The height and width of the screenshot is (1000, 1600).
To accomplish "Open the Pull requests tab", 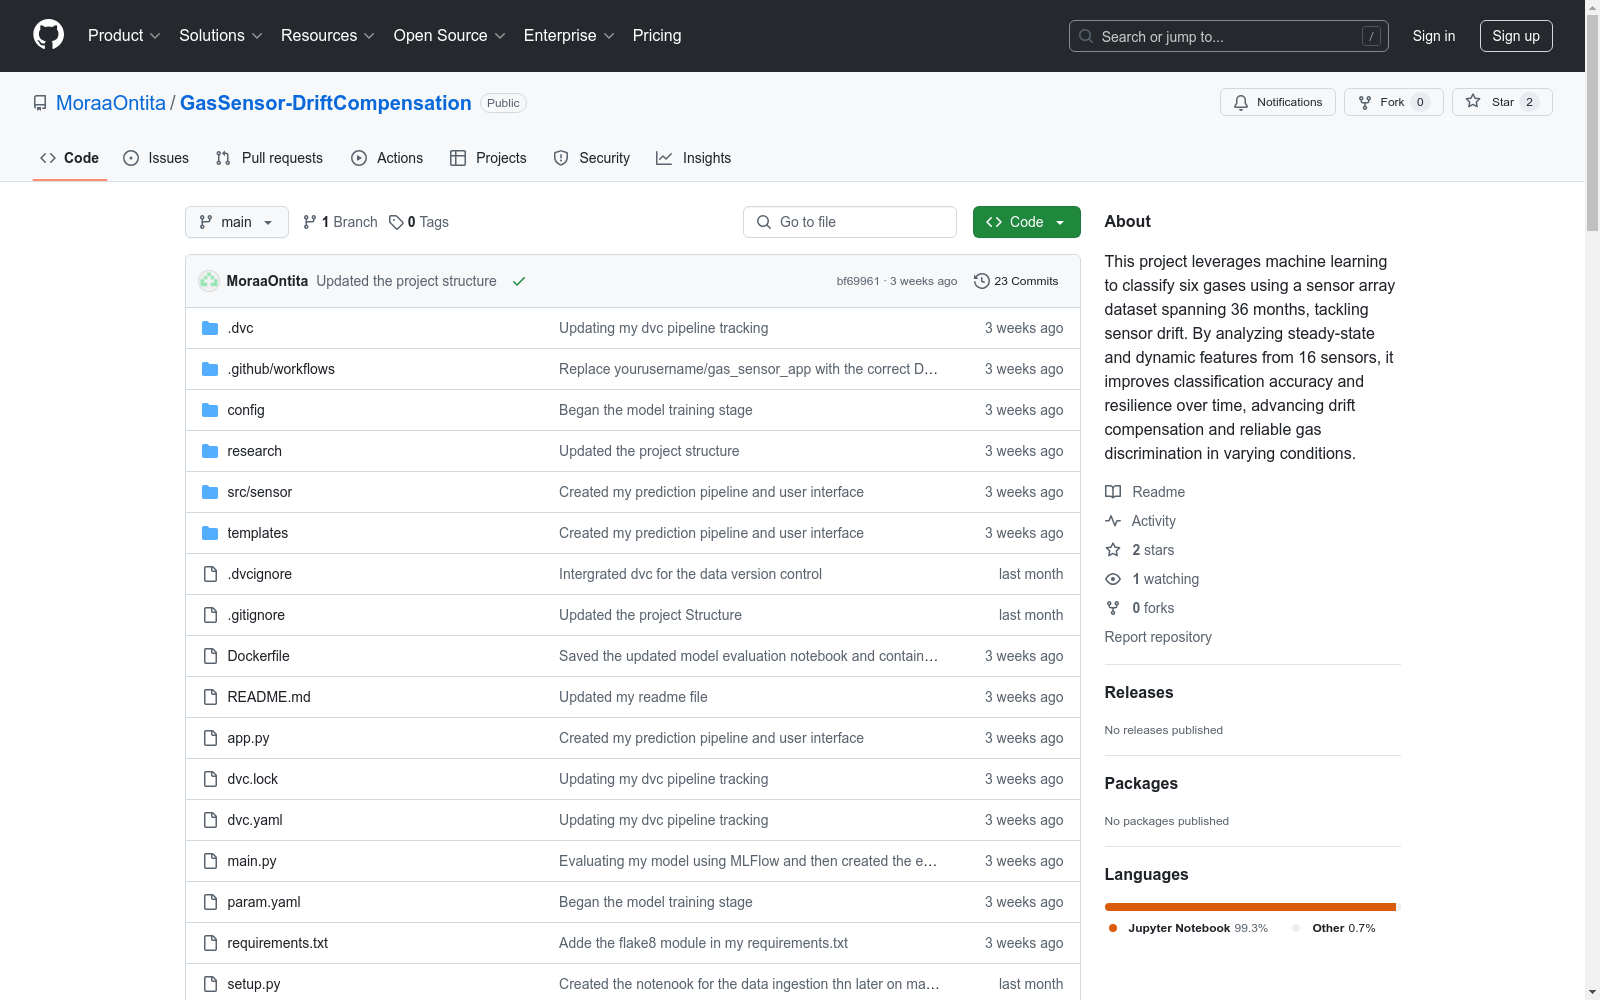I will click(269, 158).
